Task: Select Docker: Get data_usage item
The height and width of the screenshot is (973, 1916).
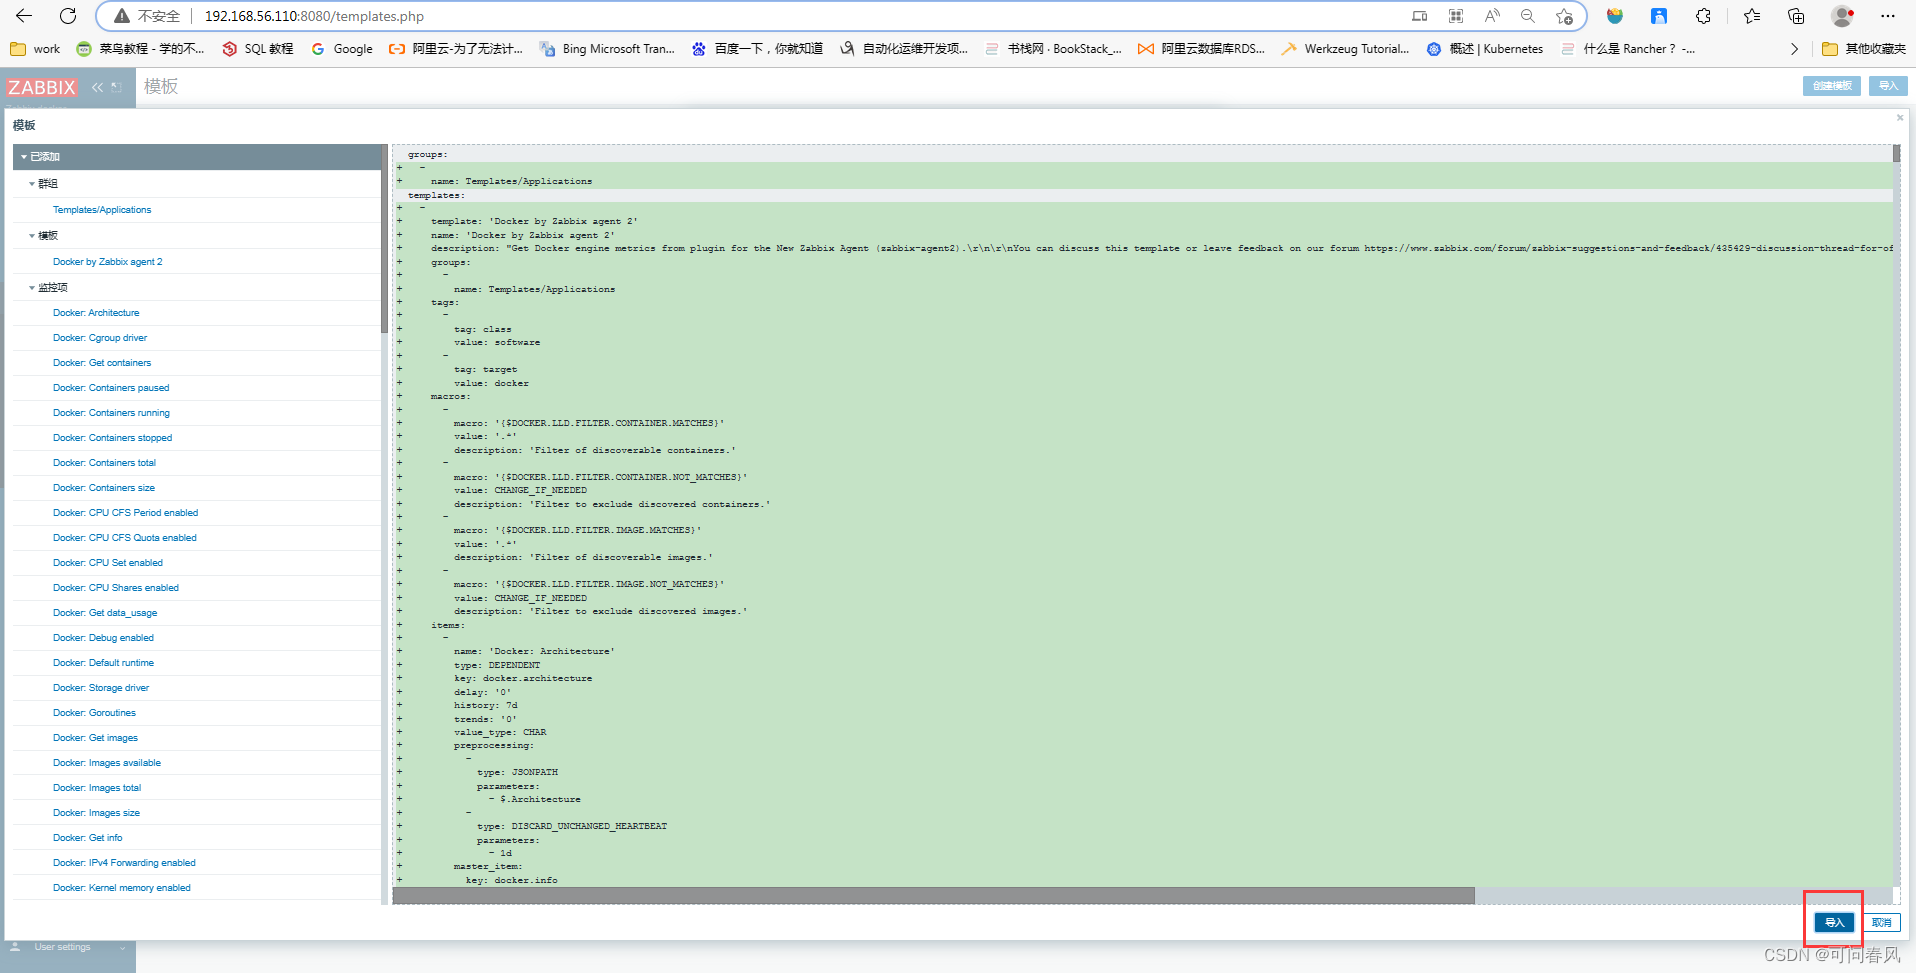Action: pyautogui.click(x=105, y=613)
